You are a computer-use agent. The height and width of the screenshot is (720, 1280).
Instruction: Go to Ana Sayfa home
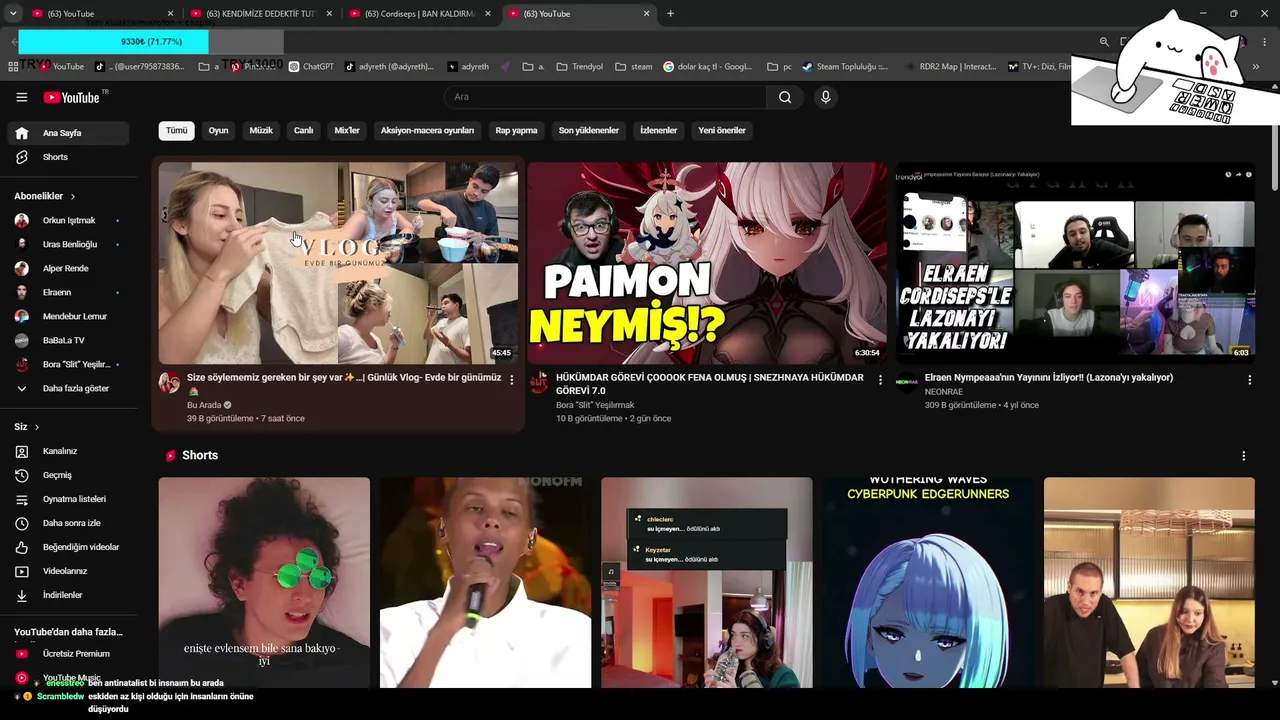[68, 133]
